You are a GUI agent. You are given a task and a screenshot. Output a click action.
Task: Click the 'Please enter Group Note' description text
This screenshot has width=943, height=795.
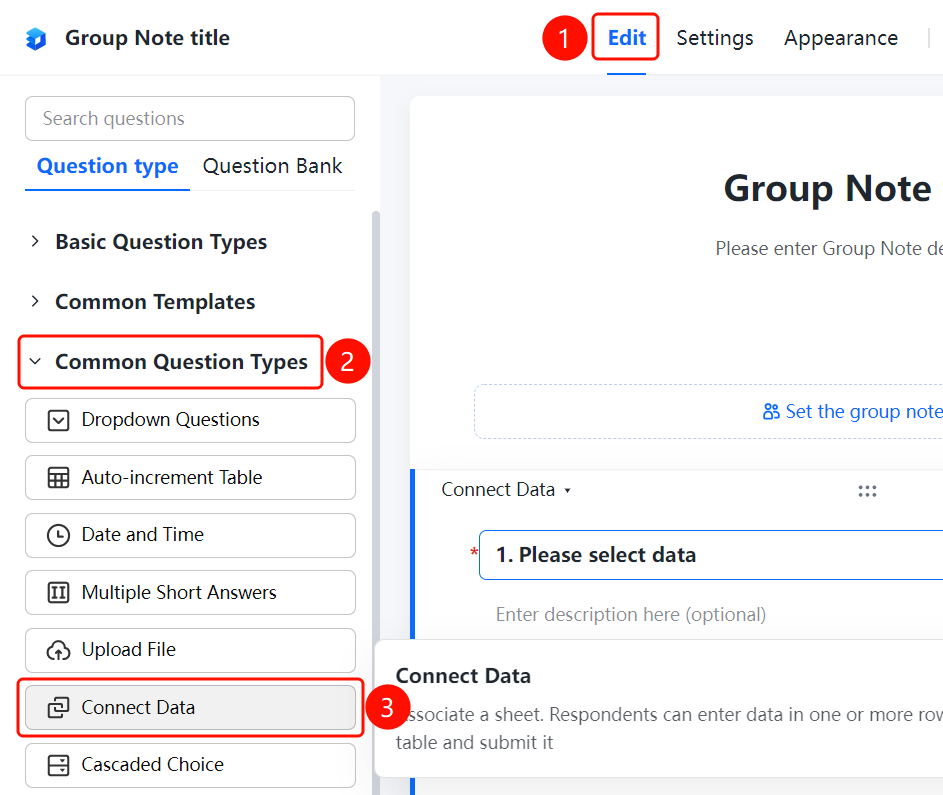pos(829,248)
